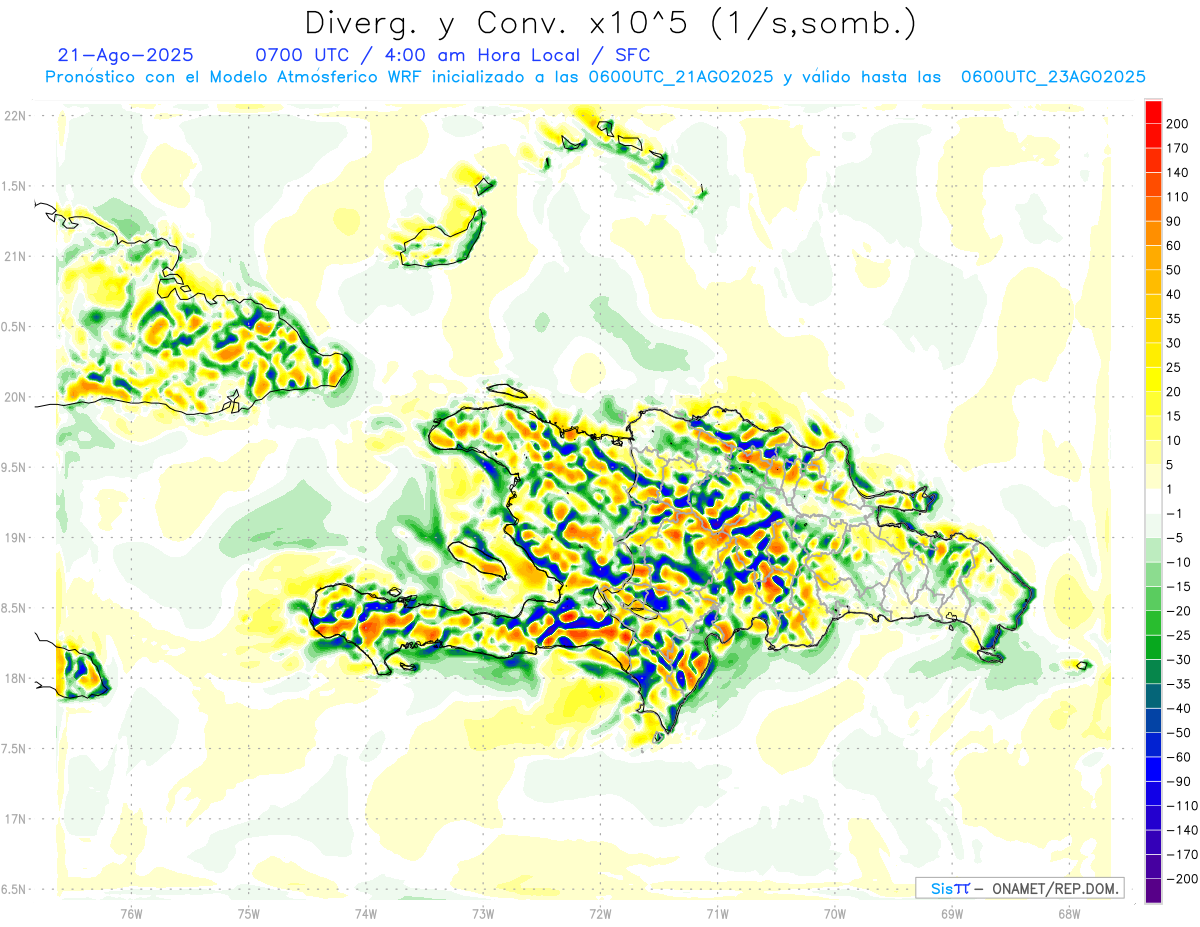Click the '-170' legend value

pyautogui.click(x=1183, y=855)
